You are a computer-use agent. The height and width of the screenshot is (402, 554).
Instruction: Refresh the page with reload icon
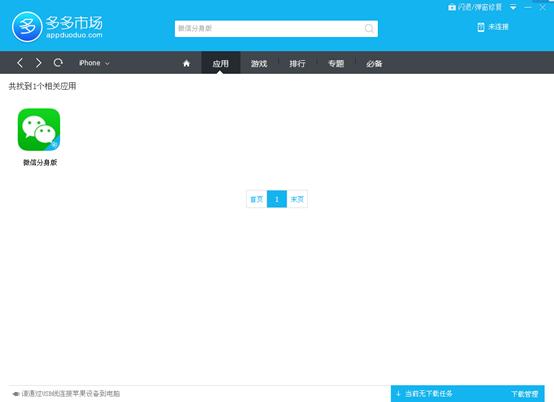(x=58, y=63)
